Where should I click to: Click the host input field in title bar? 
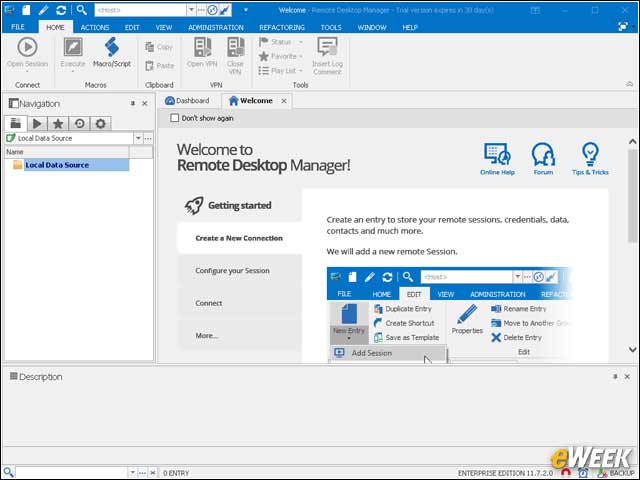(x=140, y=10)
